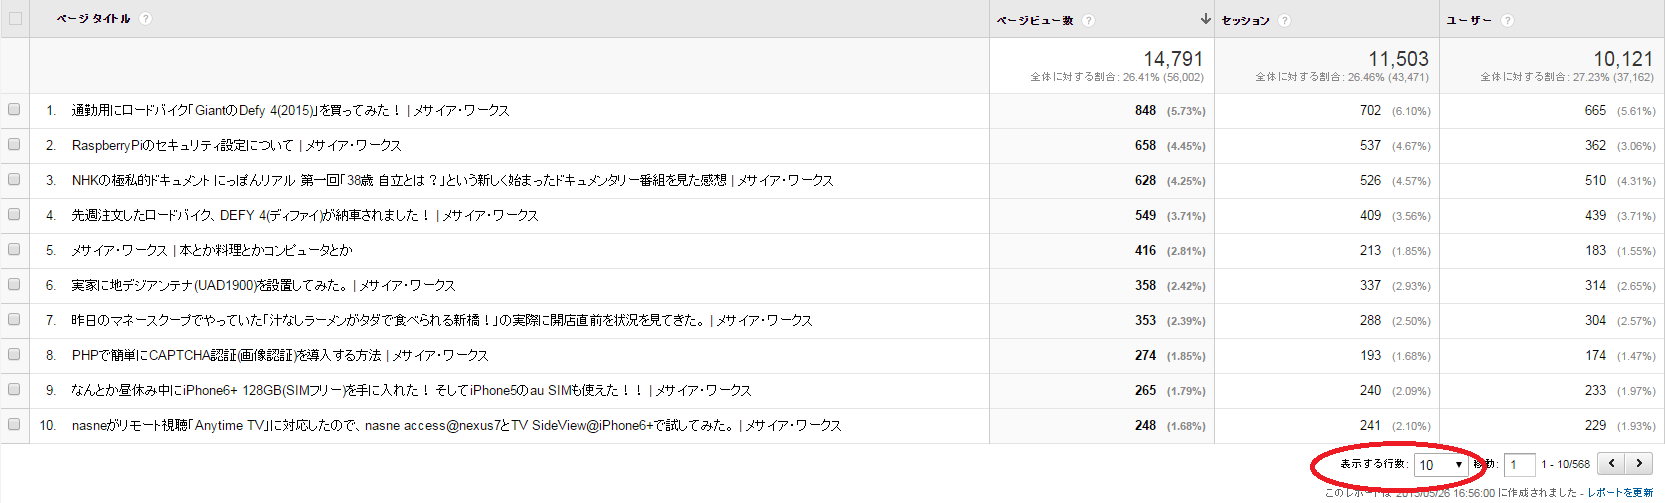Click help icon beside ユーザー header
1665x503 pixels.
(x=1507, y=20)
